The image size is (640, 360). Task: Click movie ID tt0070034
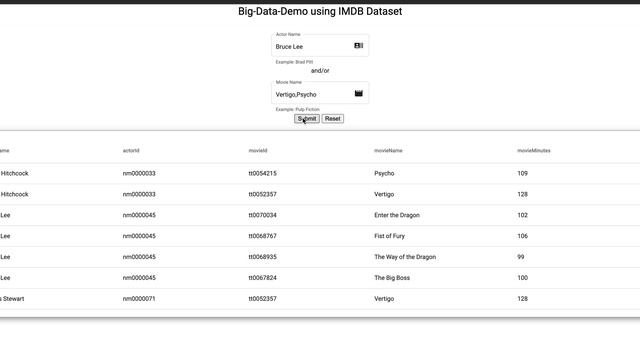262,215
